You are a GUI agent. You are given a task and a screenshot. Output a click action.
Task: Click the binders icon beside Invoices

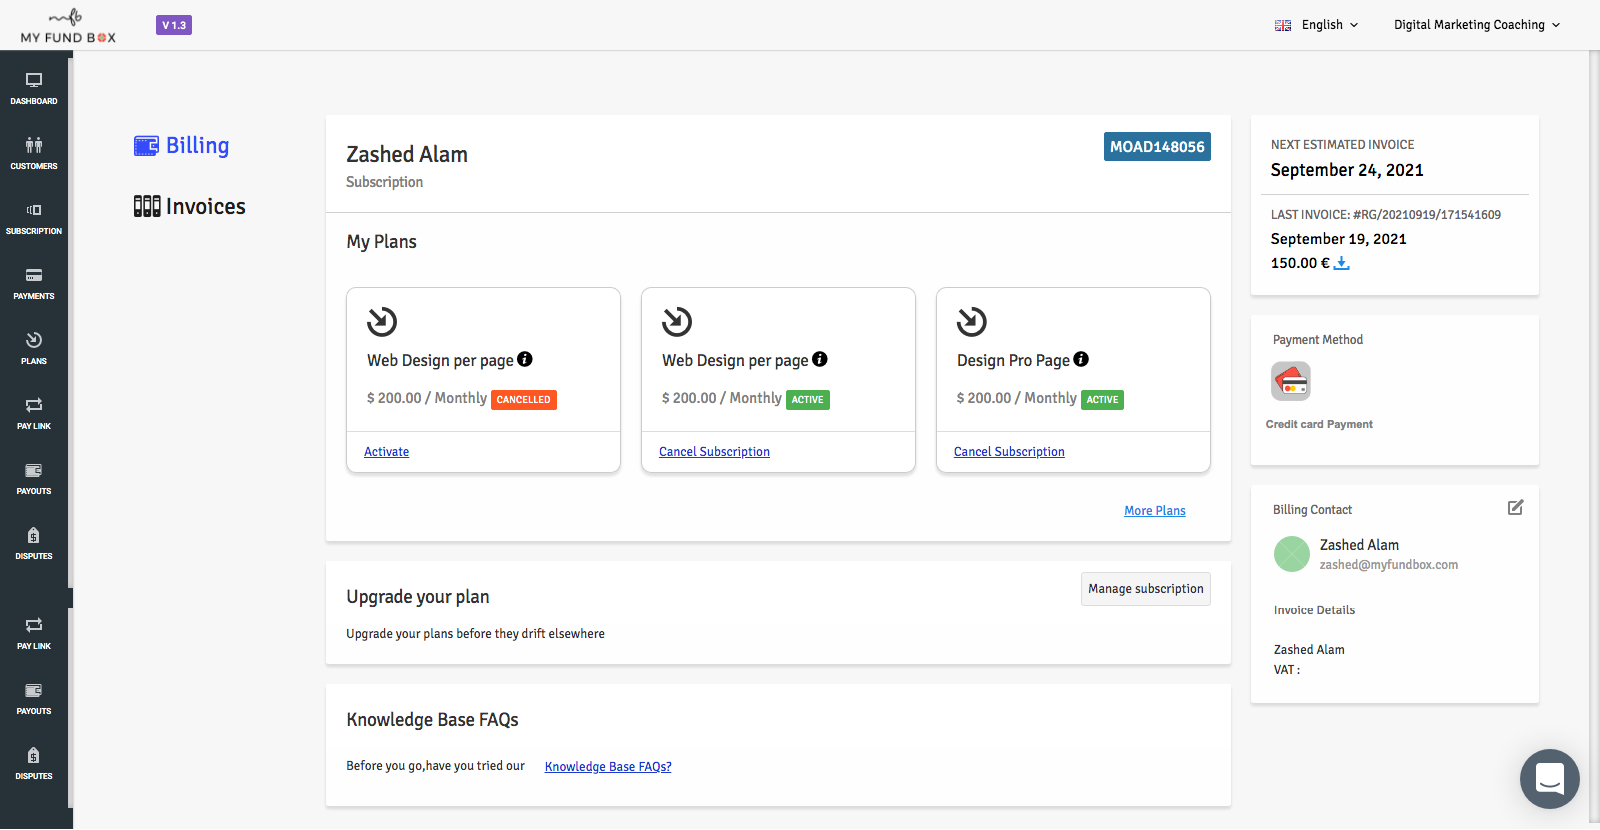(x=147, y=206)
